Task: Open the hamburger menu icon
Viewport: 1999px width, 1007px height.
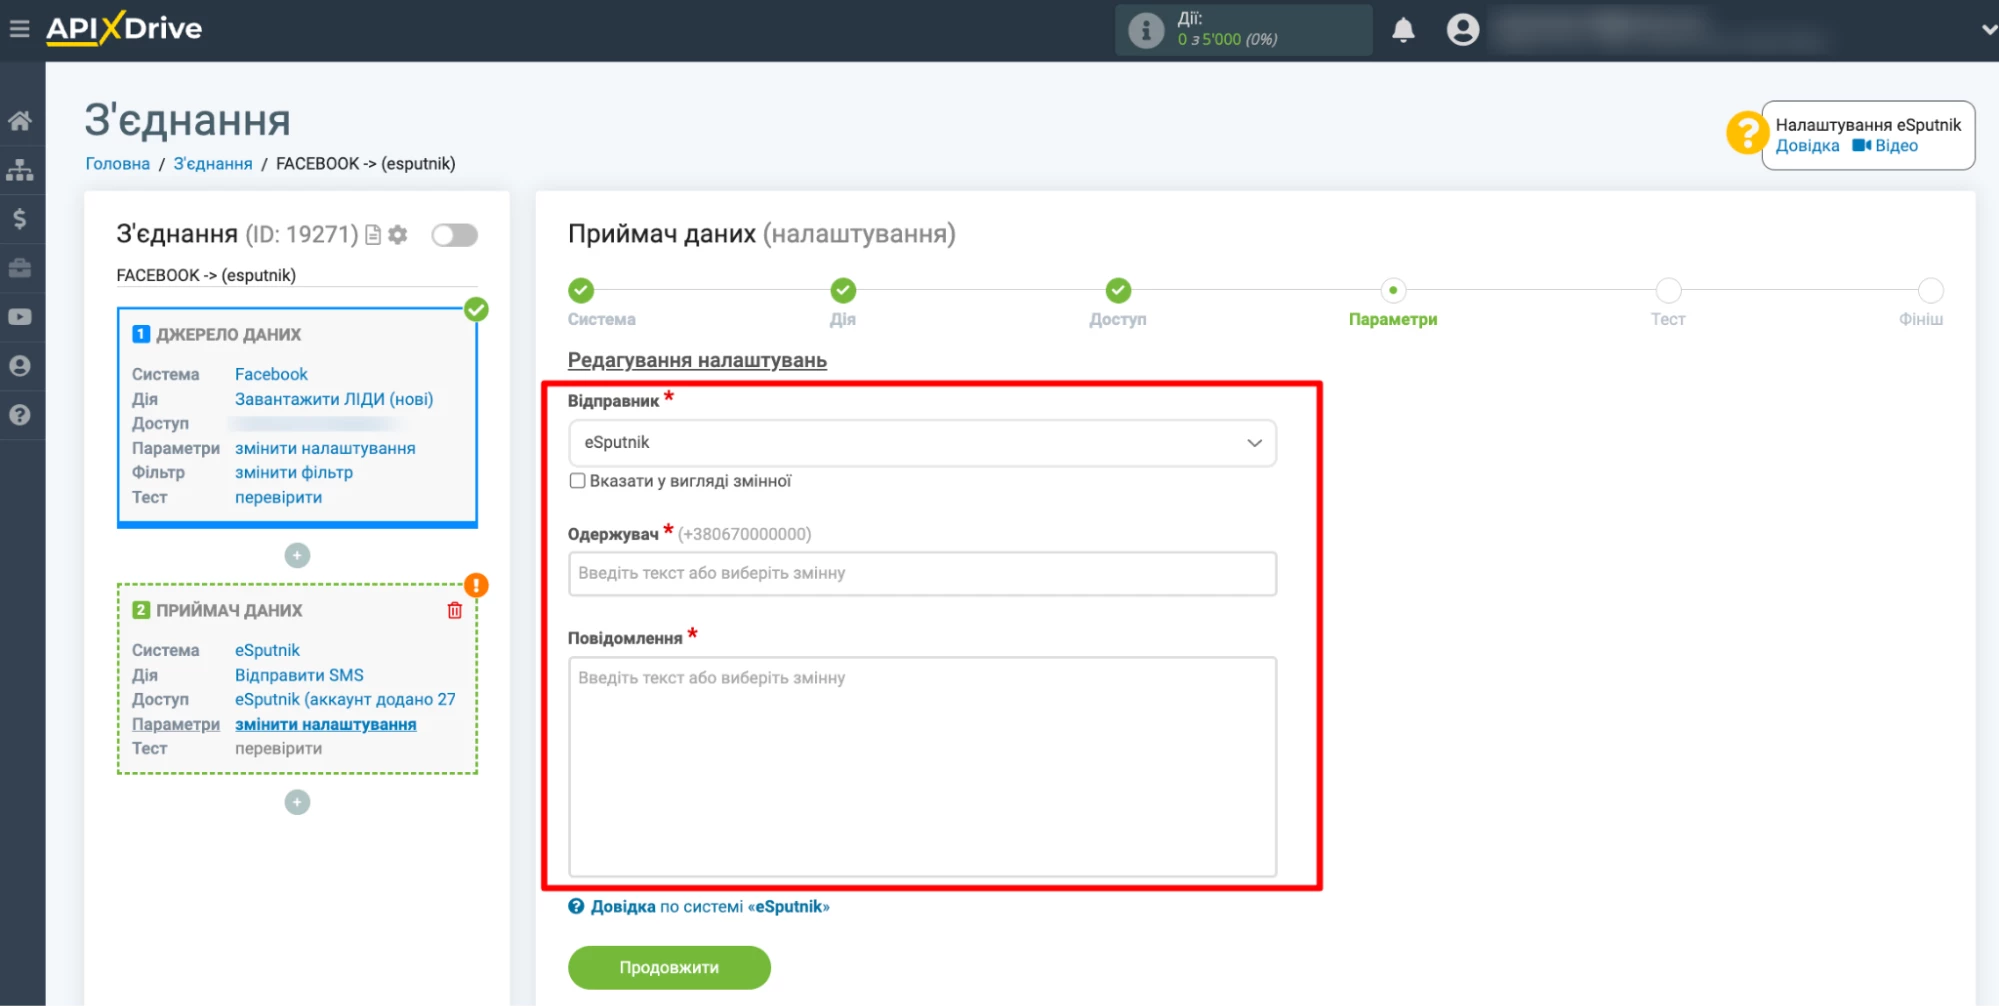Action: [x=19, y=28]
